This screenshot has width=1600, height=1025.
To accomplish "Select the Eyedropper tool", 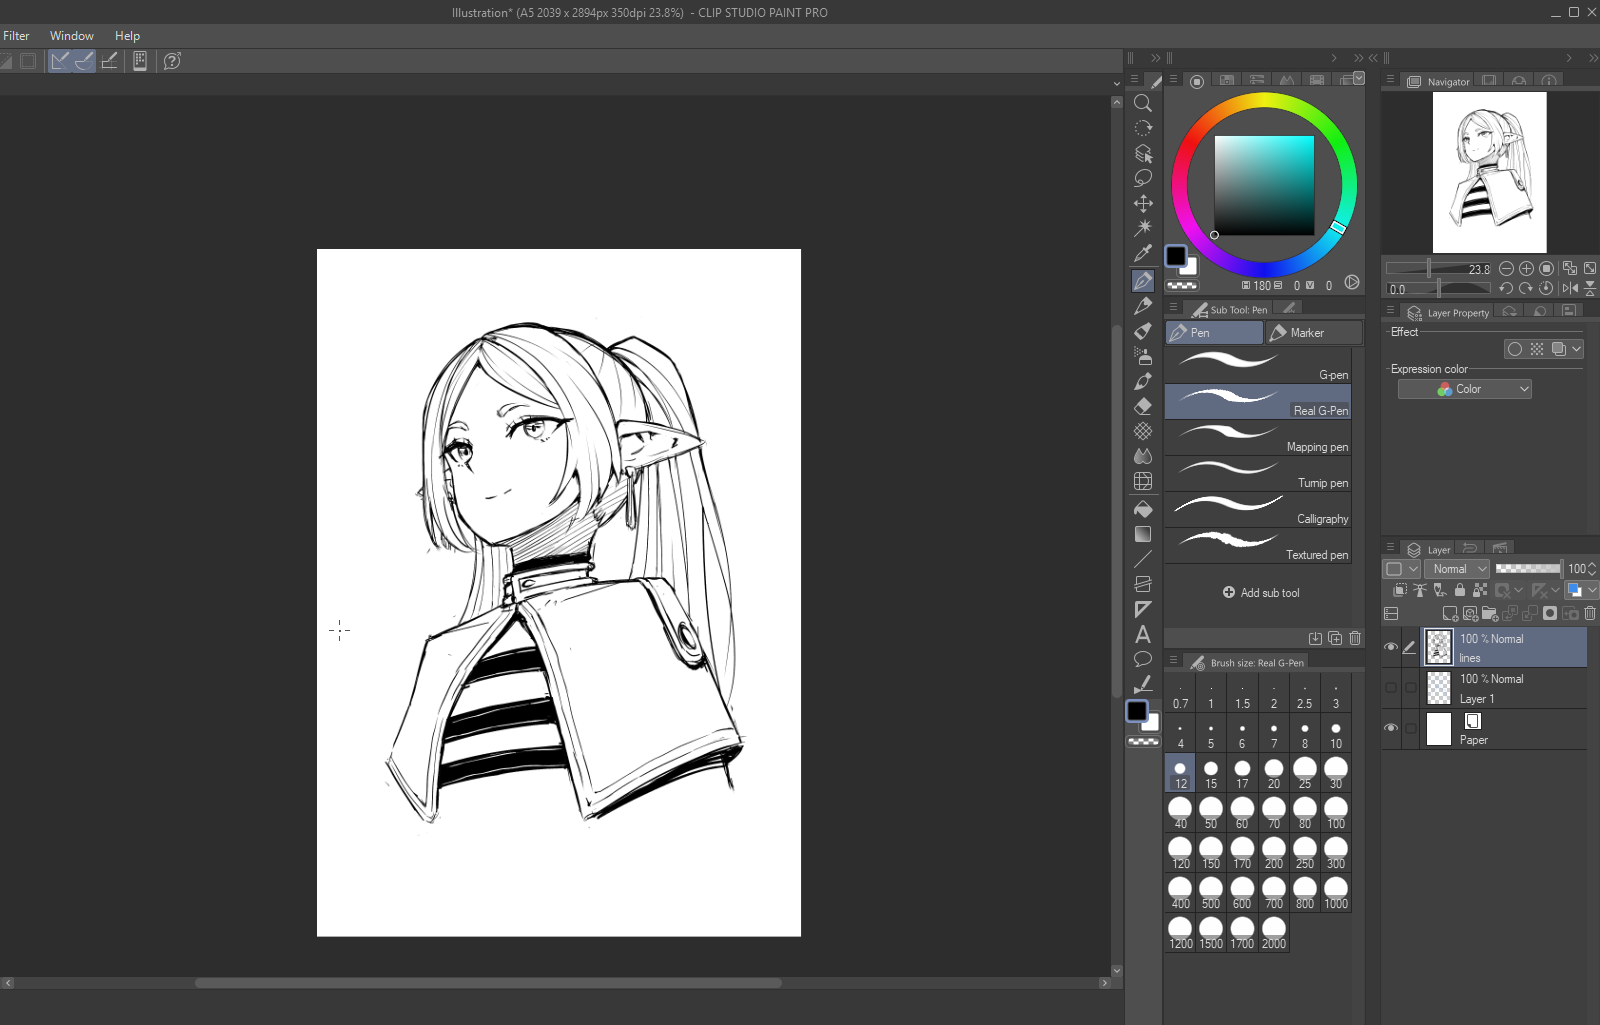I will tap(1143, 253).
